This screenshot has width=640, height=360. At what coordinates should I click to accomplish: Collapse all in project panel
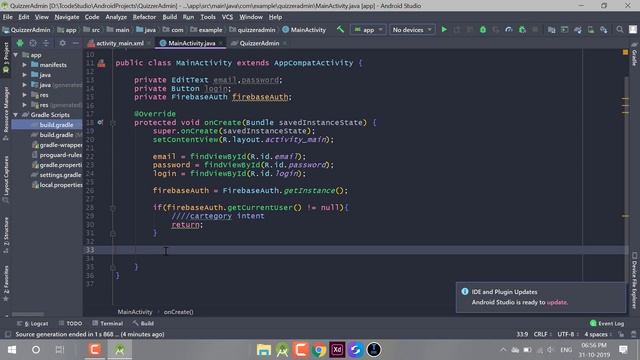[x=46, y=43]
